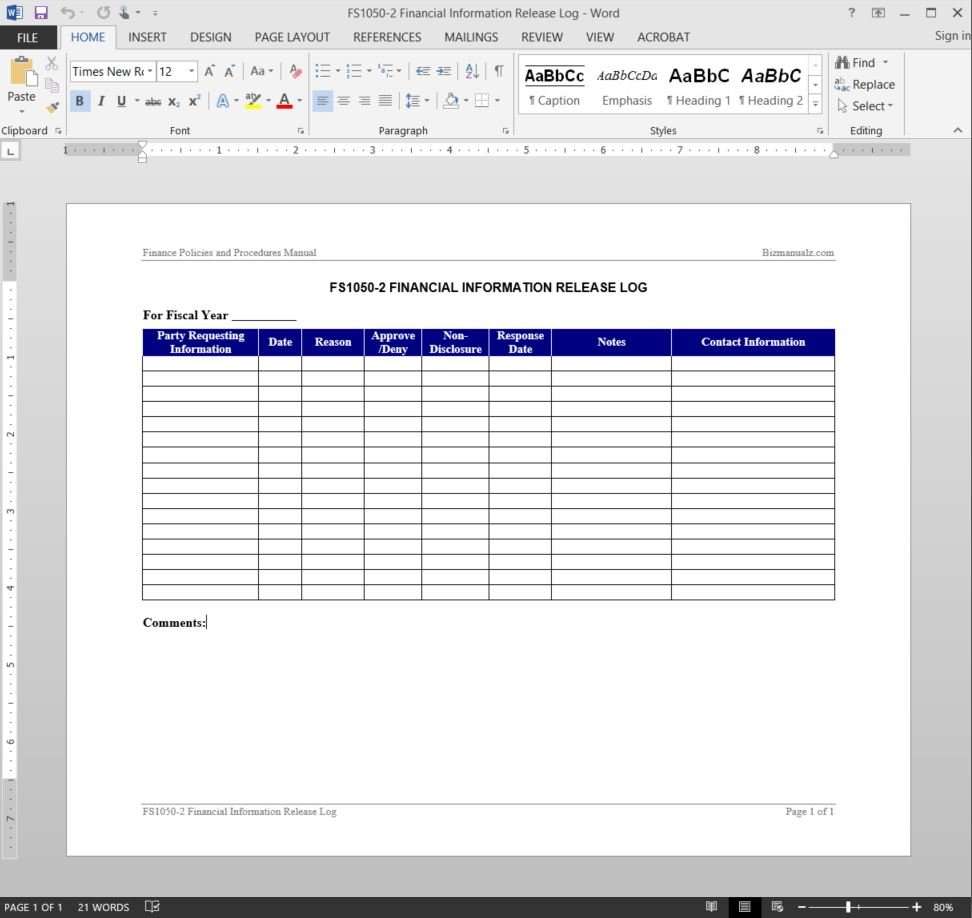Clear all formatting with the eraser icon
The width and height of the screenshot is (972, 918).
(x=295, y=71)
